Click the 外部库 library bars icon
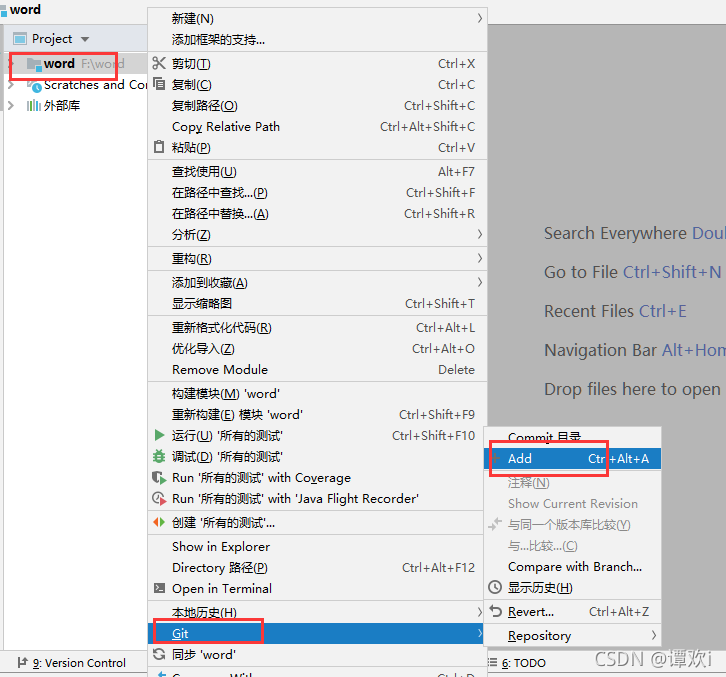Screen dimensions: 726x677 pyautogui.click(x=33, y=106)
